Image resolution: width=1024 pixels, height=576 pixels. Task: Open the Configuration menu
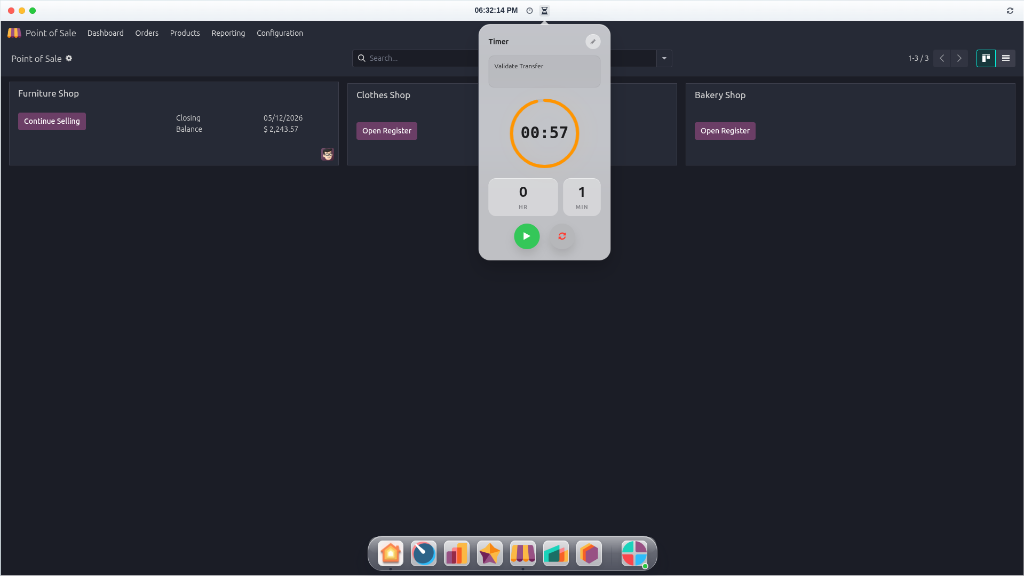(280, 33)
